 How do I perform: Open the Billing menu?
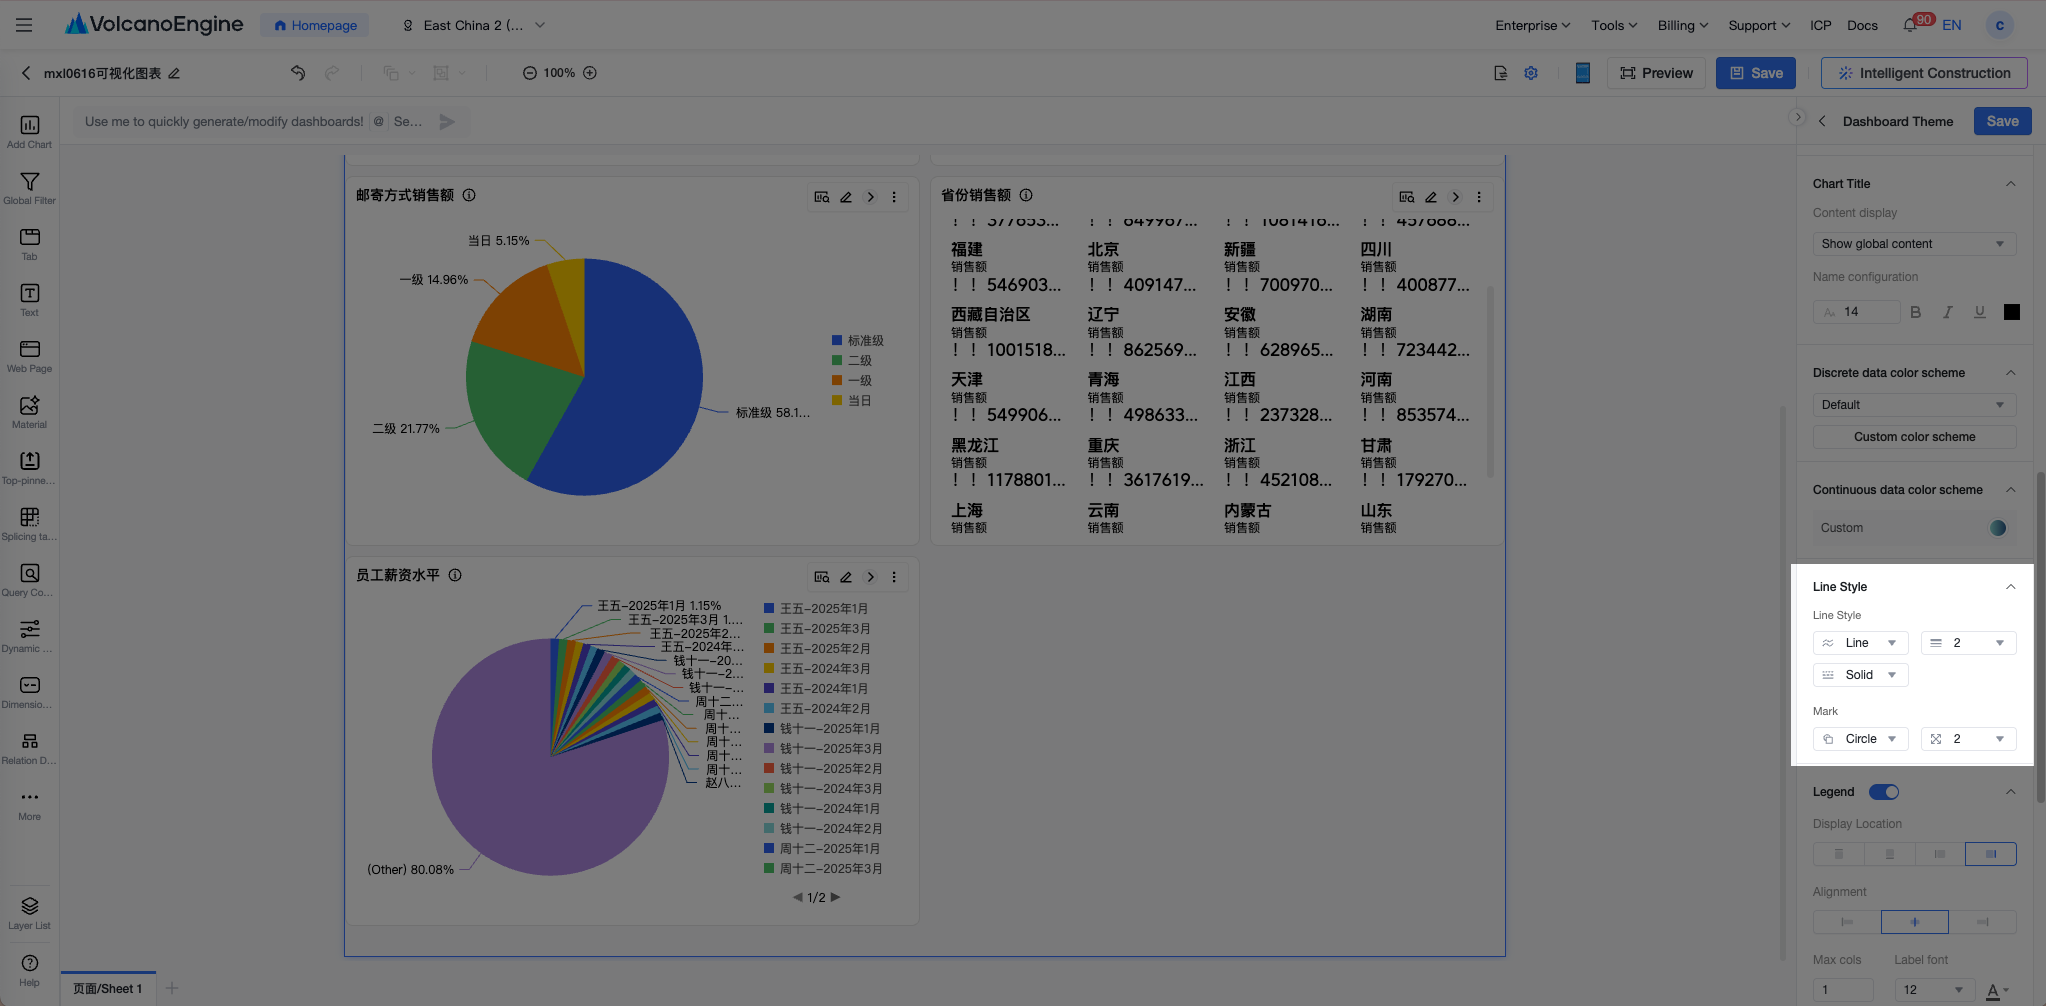click(1683, 25)
